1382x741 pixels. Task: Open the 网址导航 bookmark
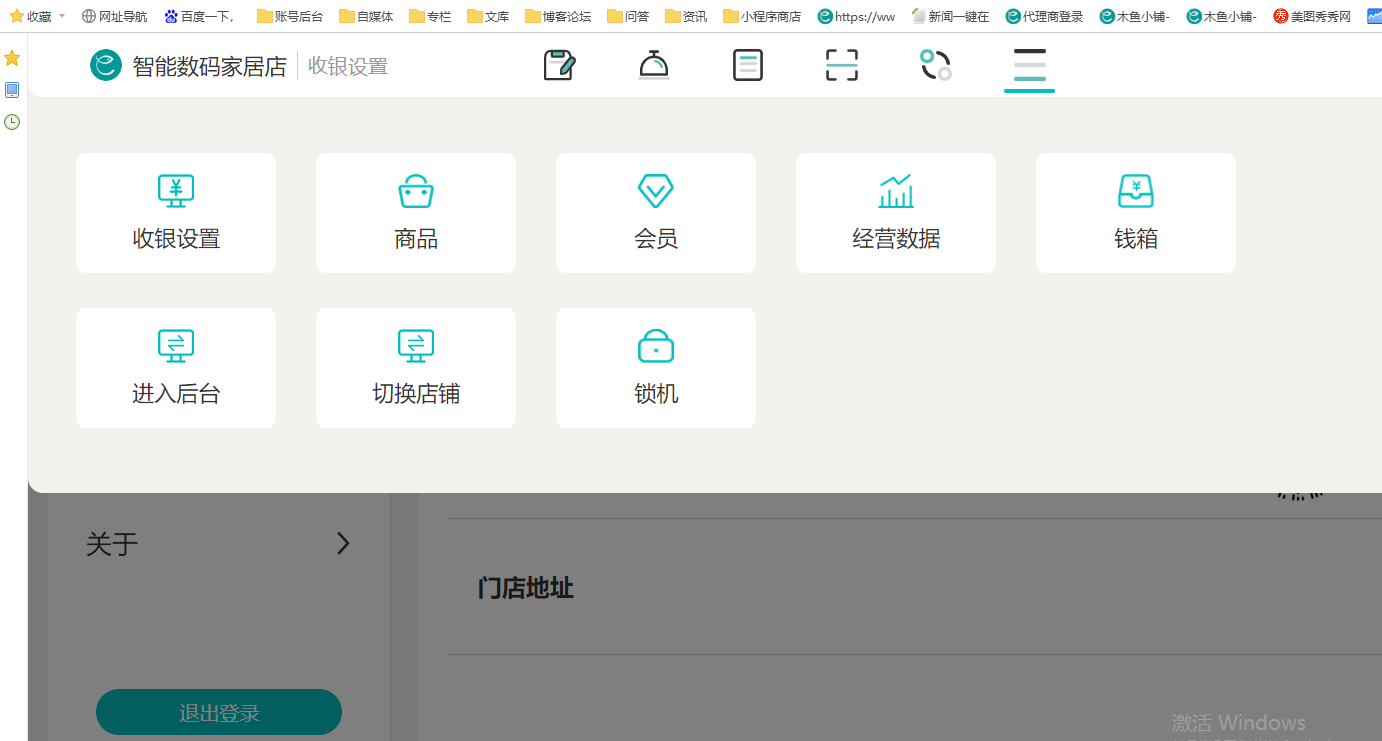click(x=115, y=16)
